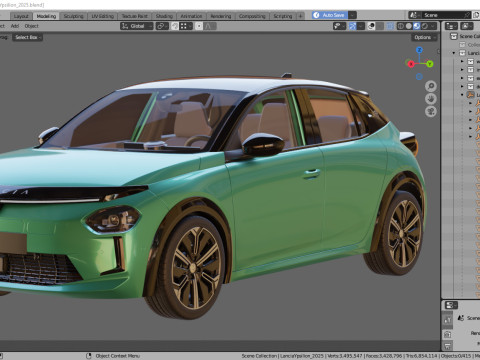Click the new scene copy icon
The image size is (480, 360).
pyautogui.click(x=476, y=15)
